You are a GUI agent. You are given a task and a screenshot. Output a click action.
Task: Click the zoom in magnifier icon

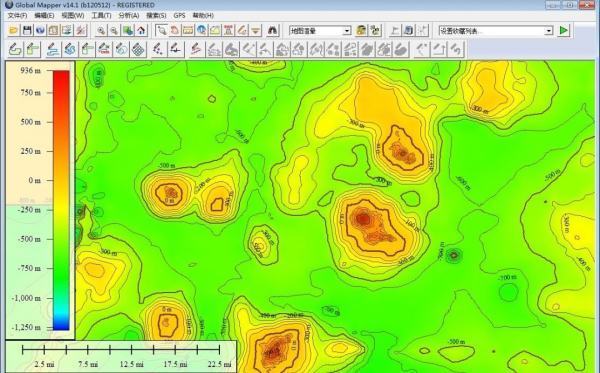pyautogui.click(x=101, y=31)
